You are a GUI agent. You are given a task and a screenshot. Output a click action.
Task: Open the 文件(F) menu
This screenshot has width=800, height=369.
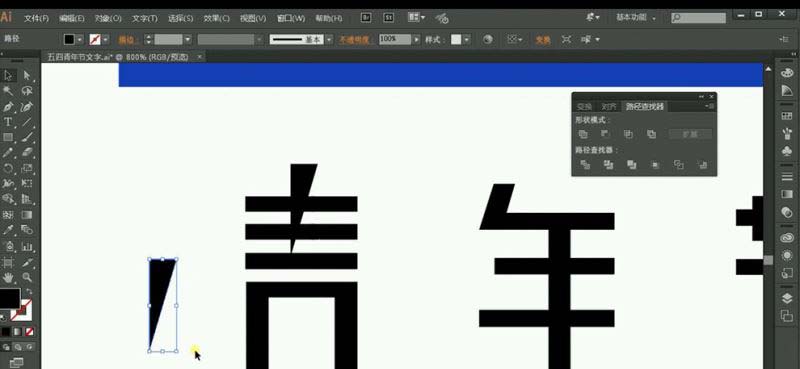36,18
